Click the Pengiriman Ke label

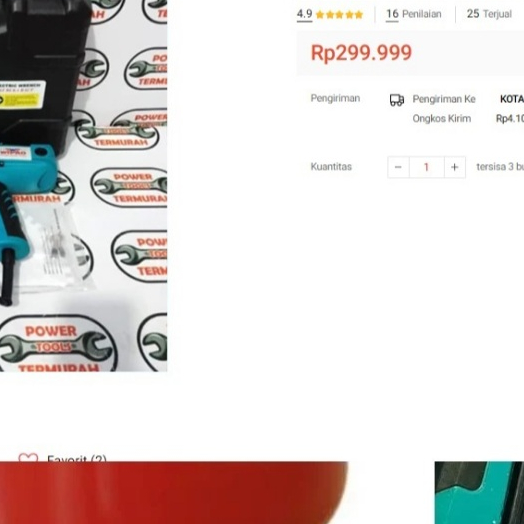click(444, 99)
